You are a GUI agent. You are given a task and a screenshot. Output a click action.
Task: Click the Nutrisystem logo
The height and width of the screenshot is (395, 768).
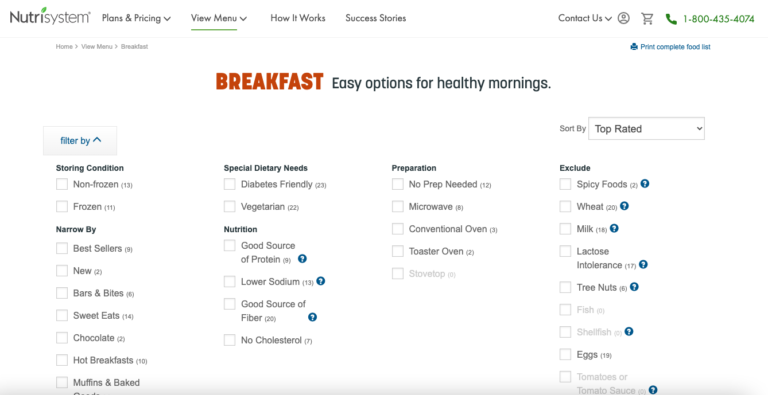(x=50, y=17)
